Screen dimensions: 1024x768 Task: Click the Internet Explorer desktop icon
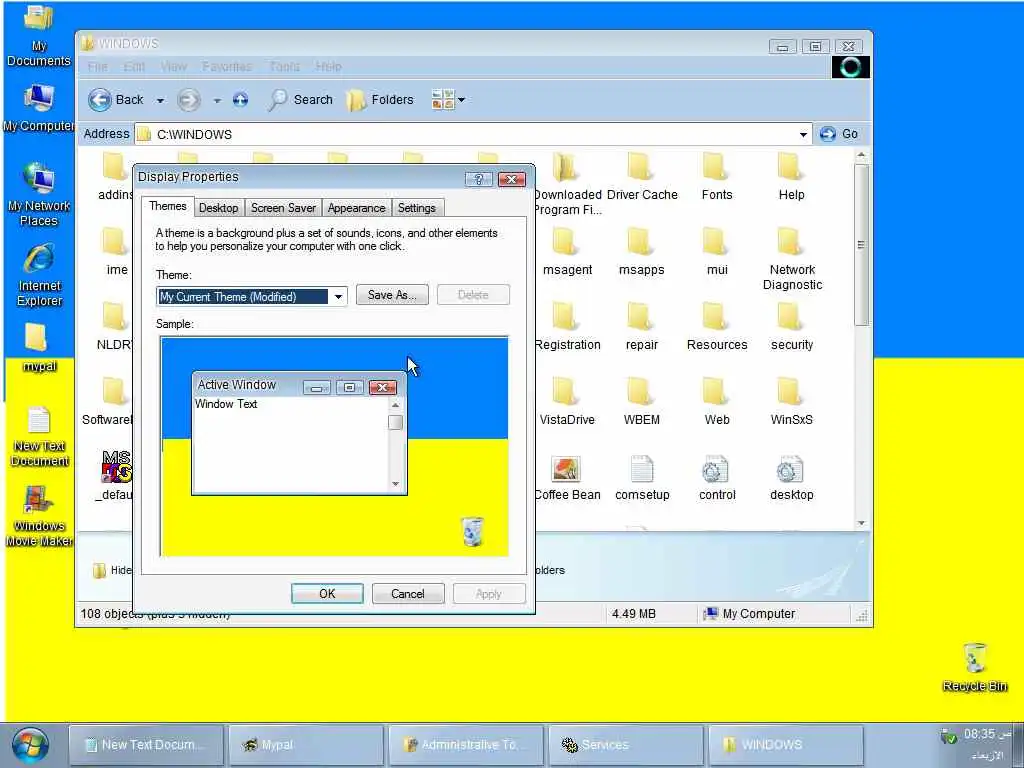[39, 275]
